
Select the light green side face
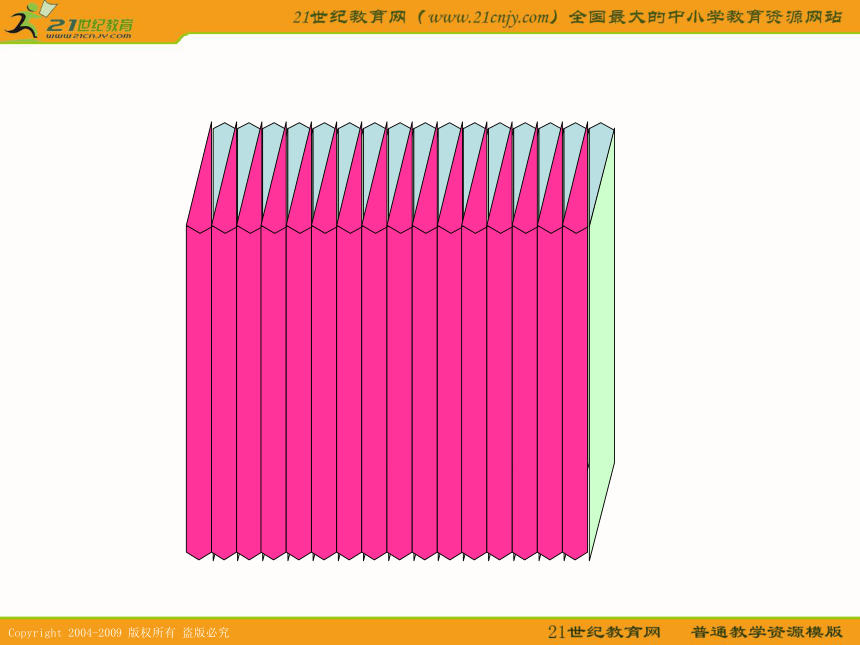(x=602, y=344)
